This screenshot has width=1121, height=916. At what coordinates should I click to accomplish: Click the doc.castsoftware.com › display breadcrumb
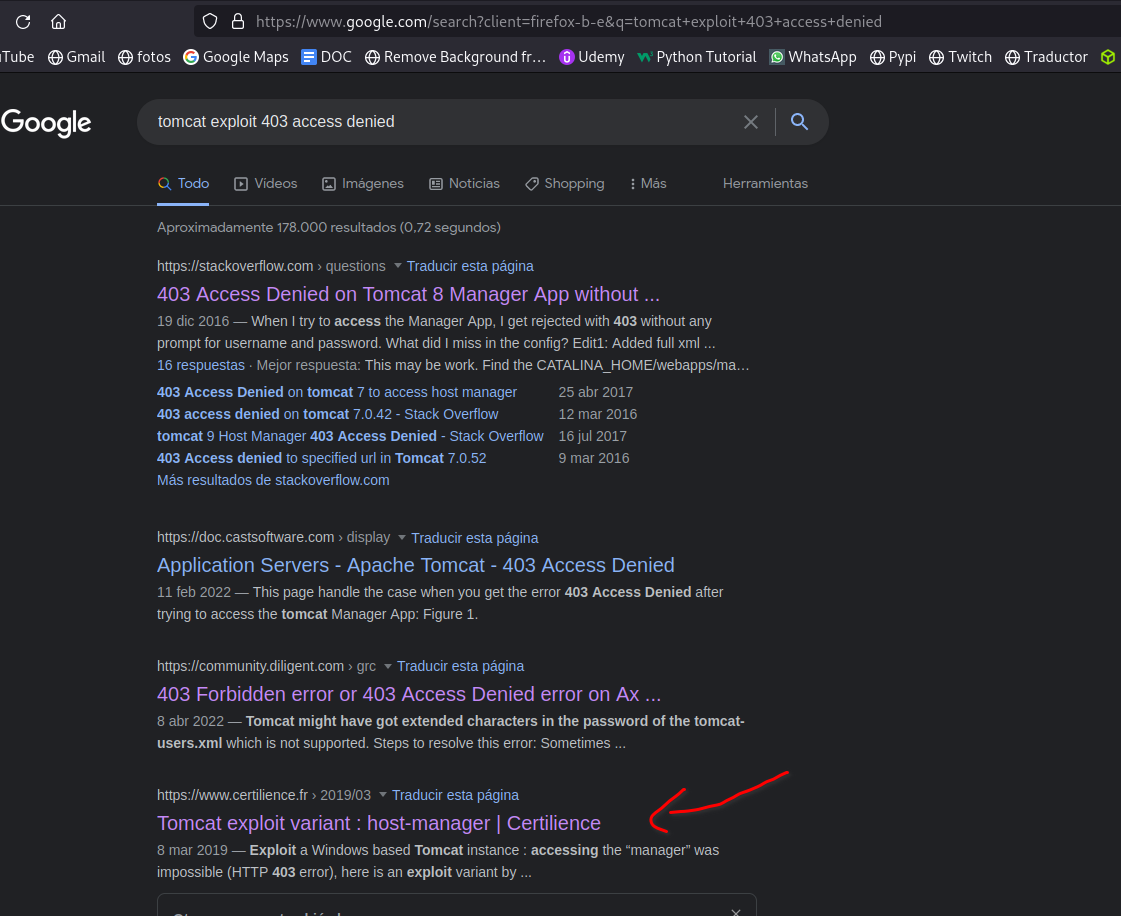pyautogui.click(x=274, y=538)
